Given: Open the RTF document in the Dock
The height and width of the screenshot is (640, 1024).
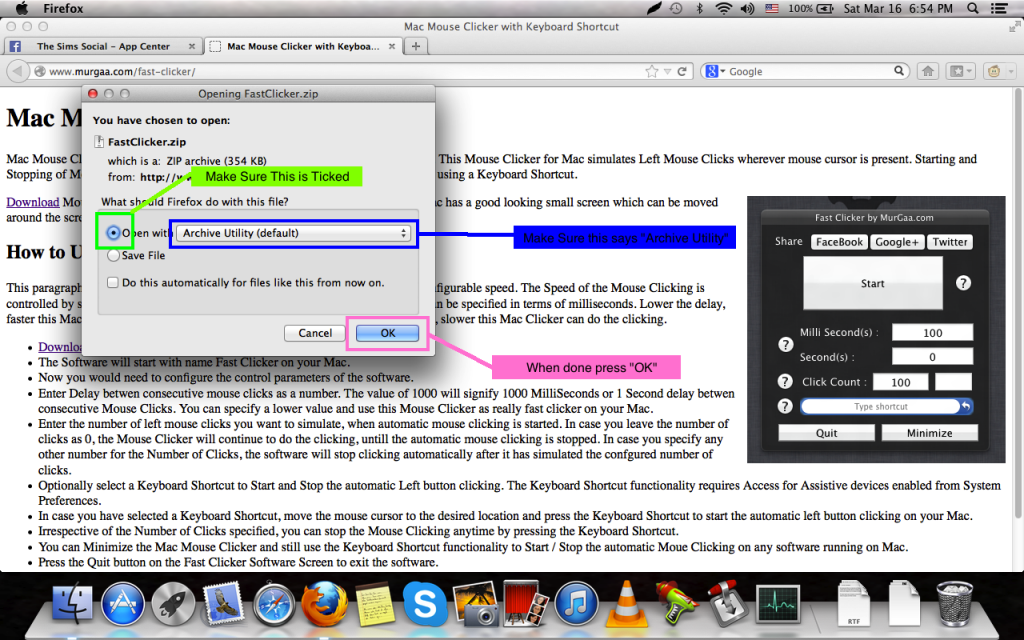Looking at the screenshot, I should (853, 604).
